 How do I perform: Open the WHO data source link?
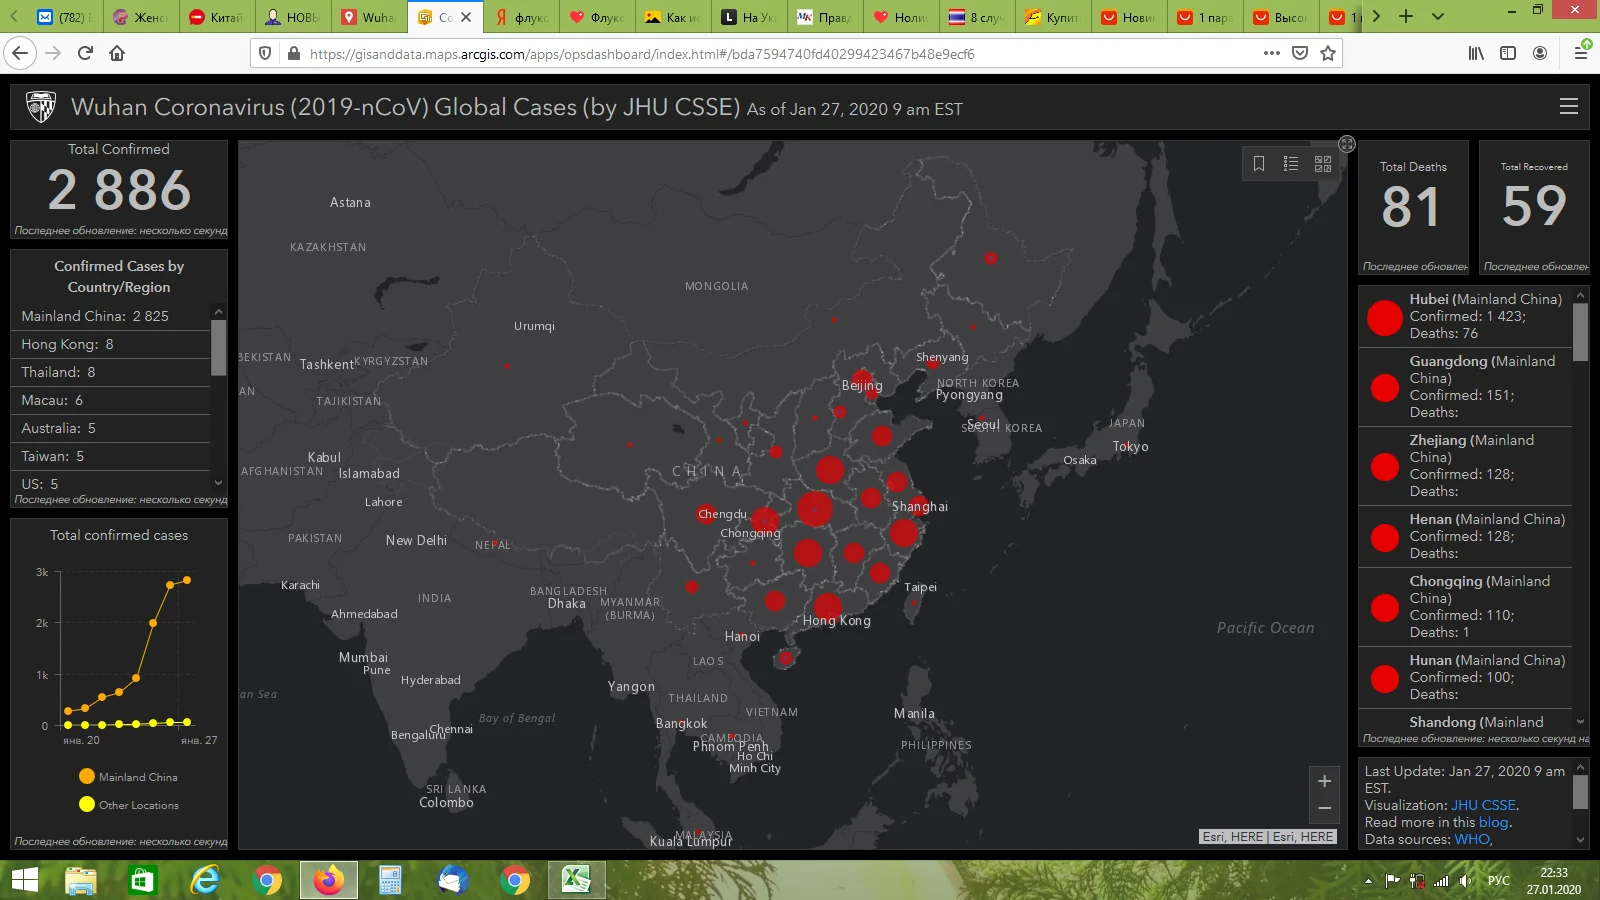click(1472, 839)
